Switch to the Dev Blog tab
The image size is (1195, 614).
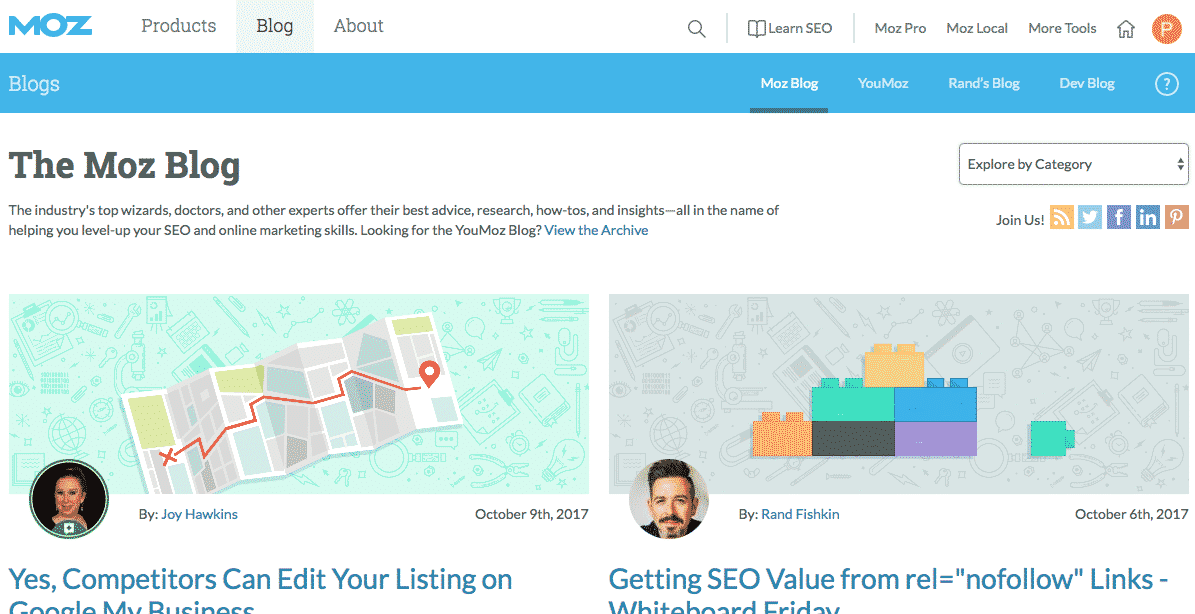(1087, 84)
